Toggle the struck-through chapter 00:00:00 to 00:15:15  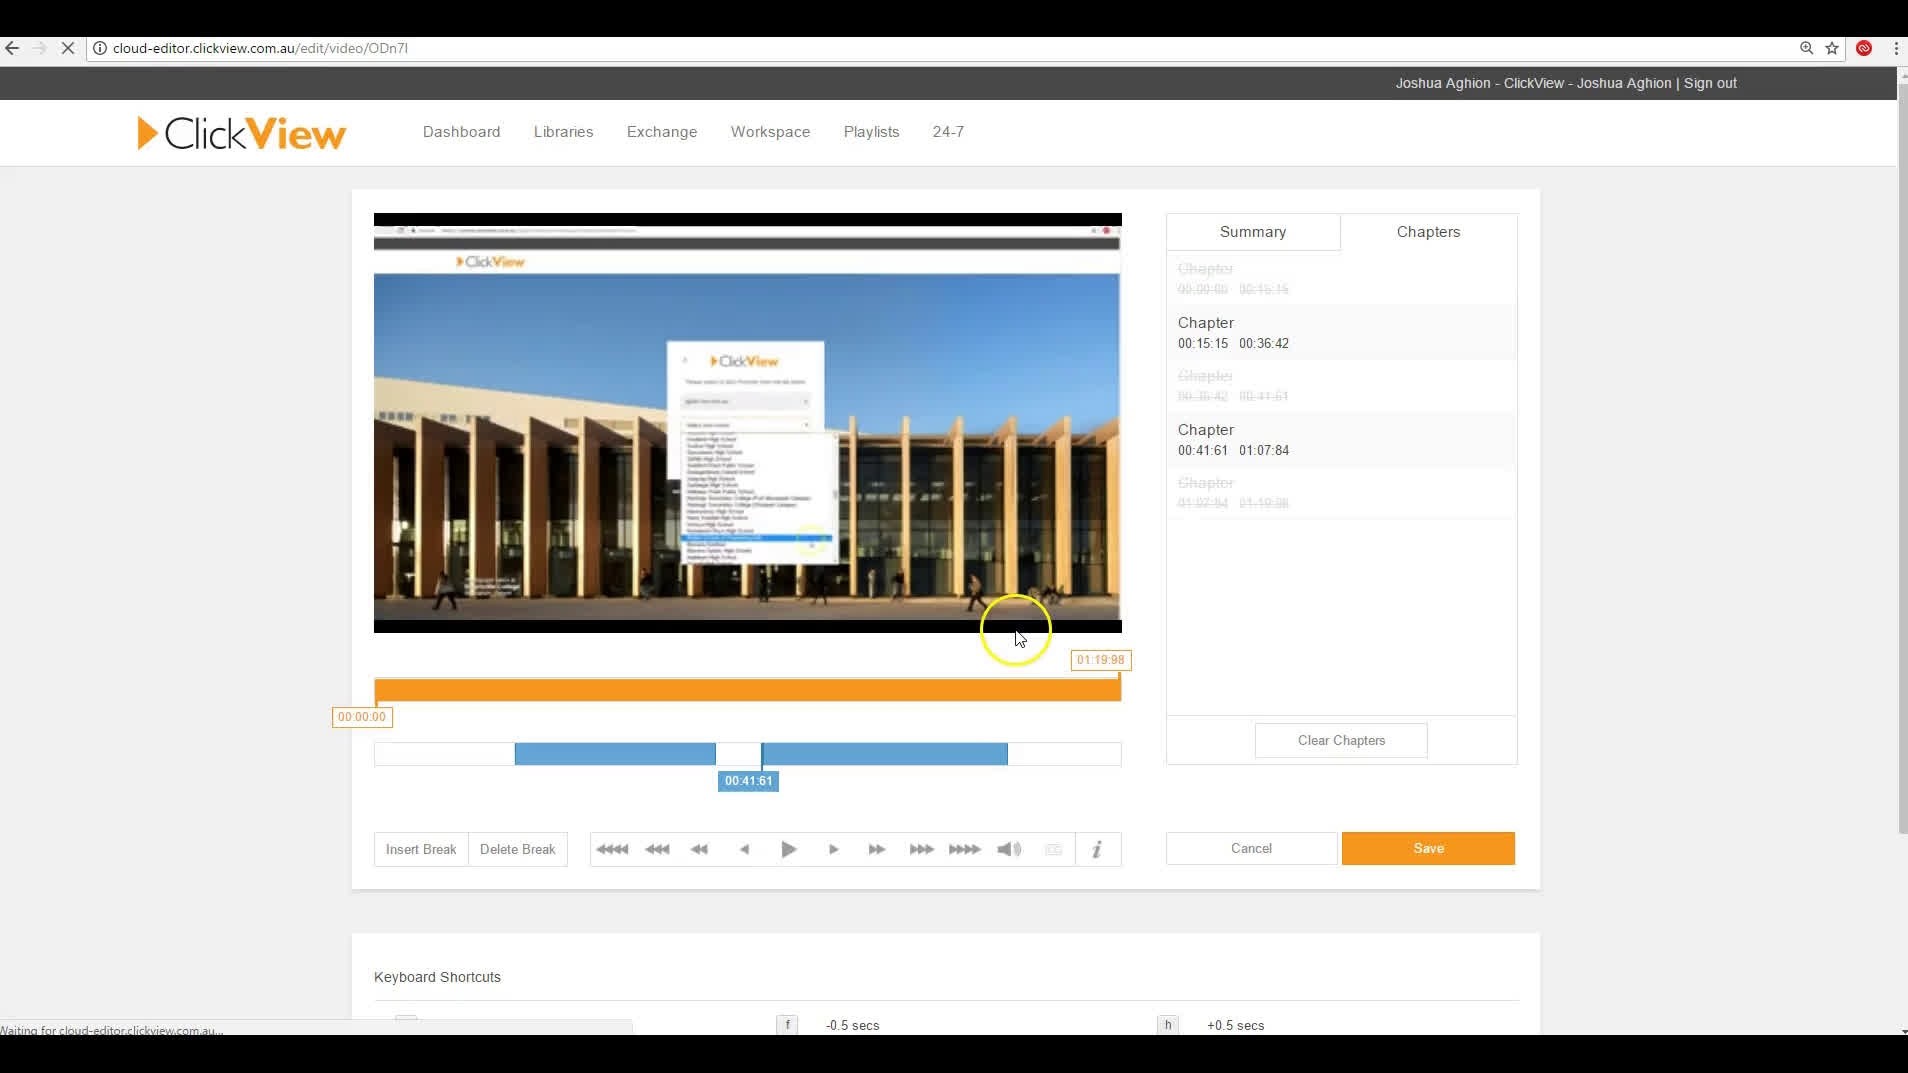pyautogui.click(x=1340, y=279)
